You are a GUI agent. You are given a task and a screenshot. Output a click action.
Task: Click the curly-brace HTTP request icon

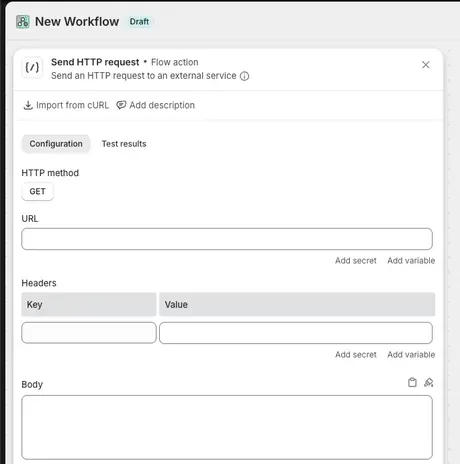tap(32, 67)
